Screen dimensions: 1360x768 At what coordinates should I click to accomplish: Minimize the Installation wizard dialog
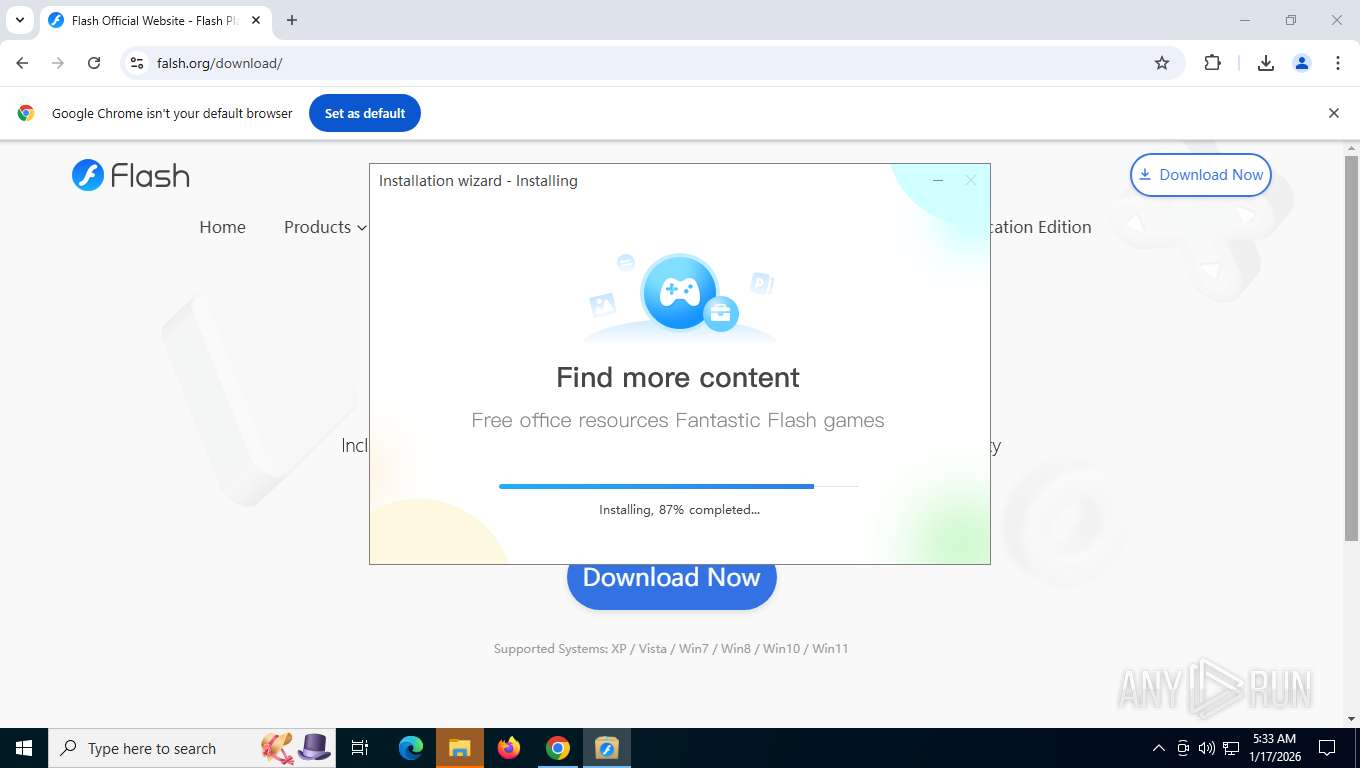(938, 181)
